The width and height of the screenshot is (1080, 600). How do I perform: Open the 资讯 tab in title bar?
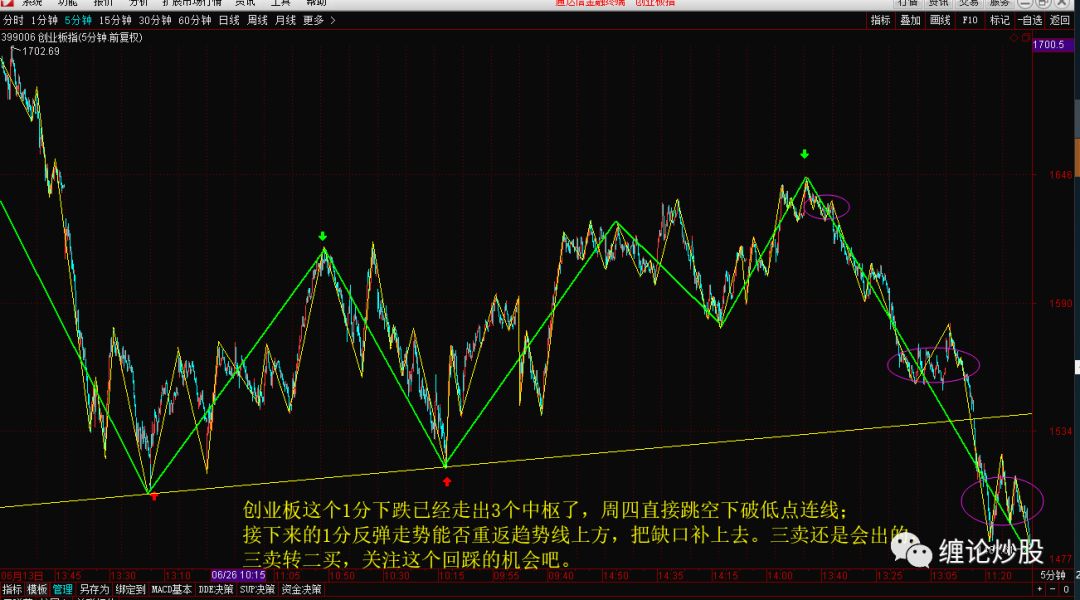938,3
